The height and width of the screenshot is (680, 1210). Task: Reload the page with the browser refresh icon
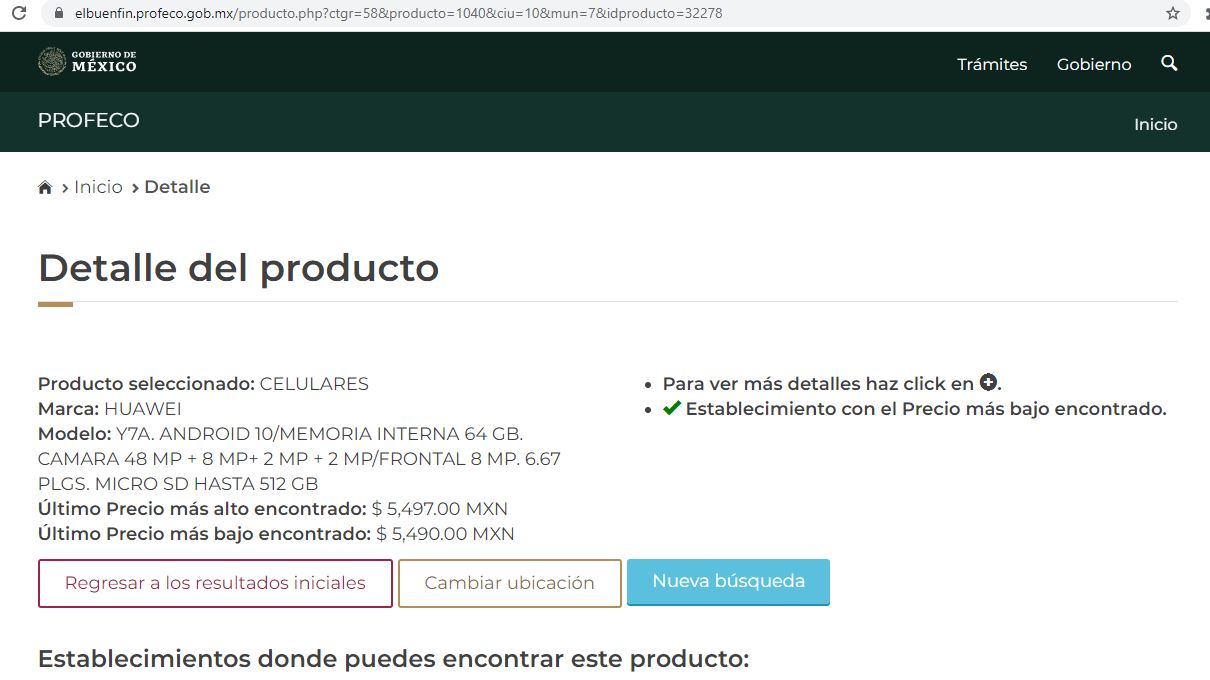pyautogui.click(x=18, y=14)
